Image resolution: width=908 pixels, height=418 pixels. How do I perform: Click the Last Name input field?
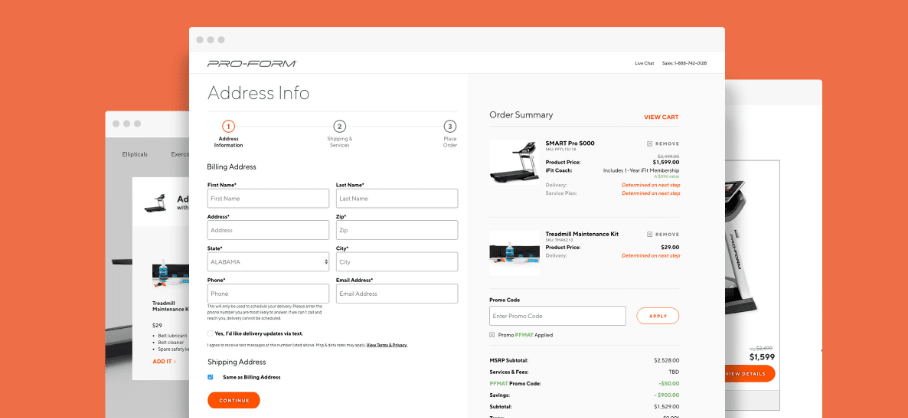(397, 199)
